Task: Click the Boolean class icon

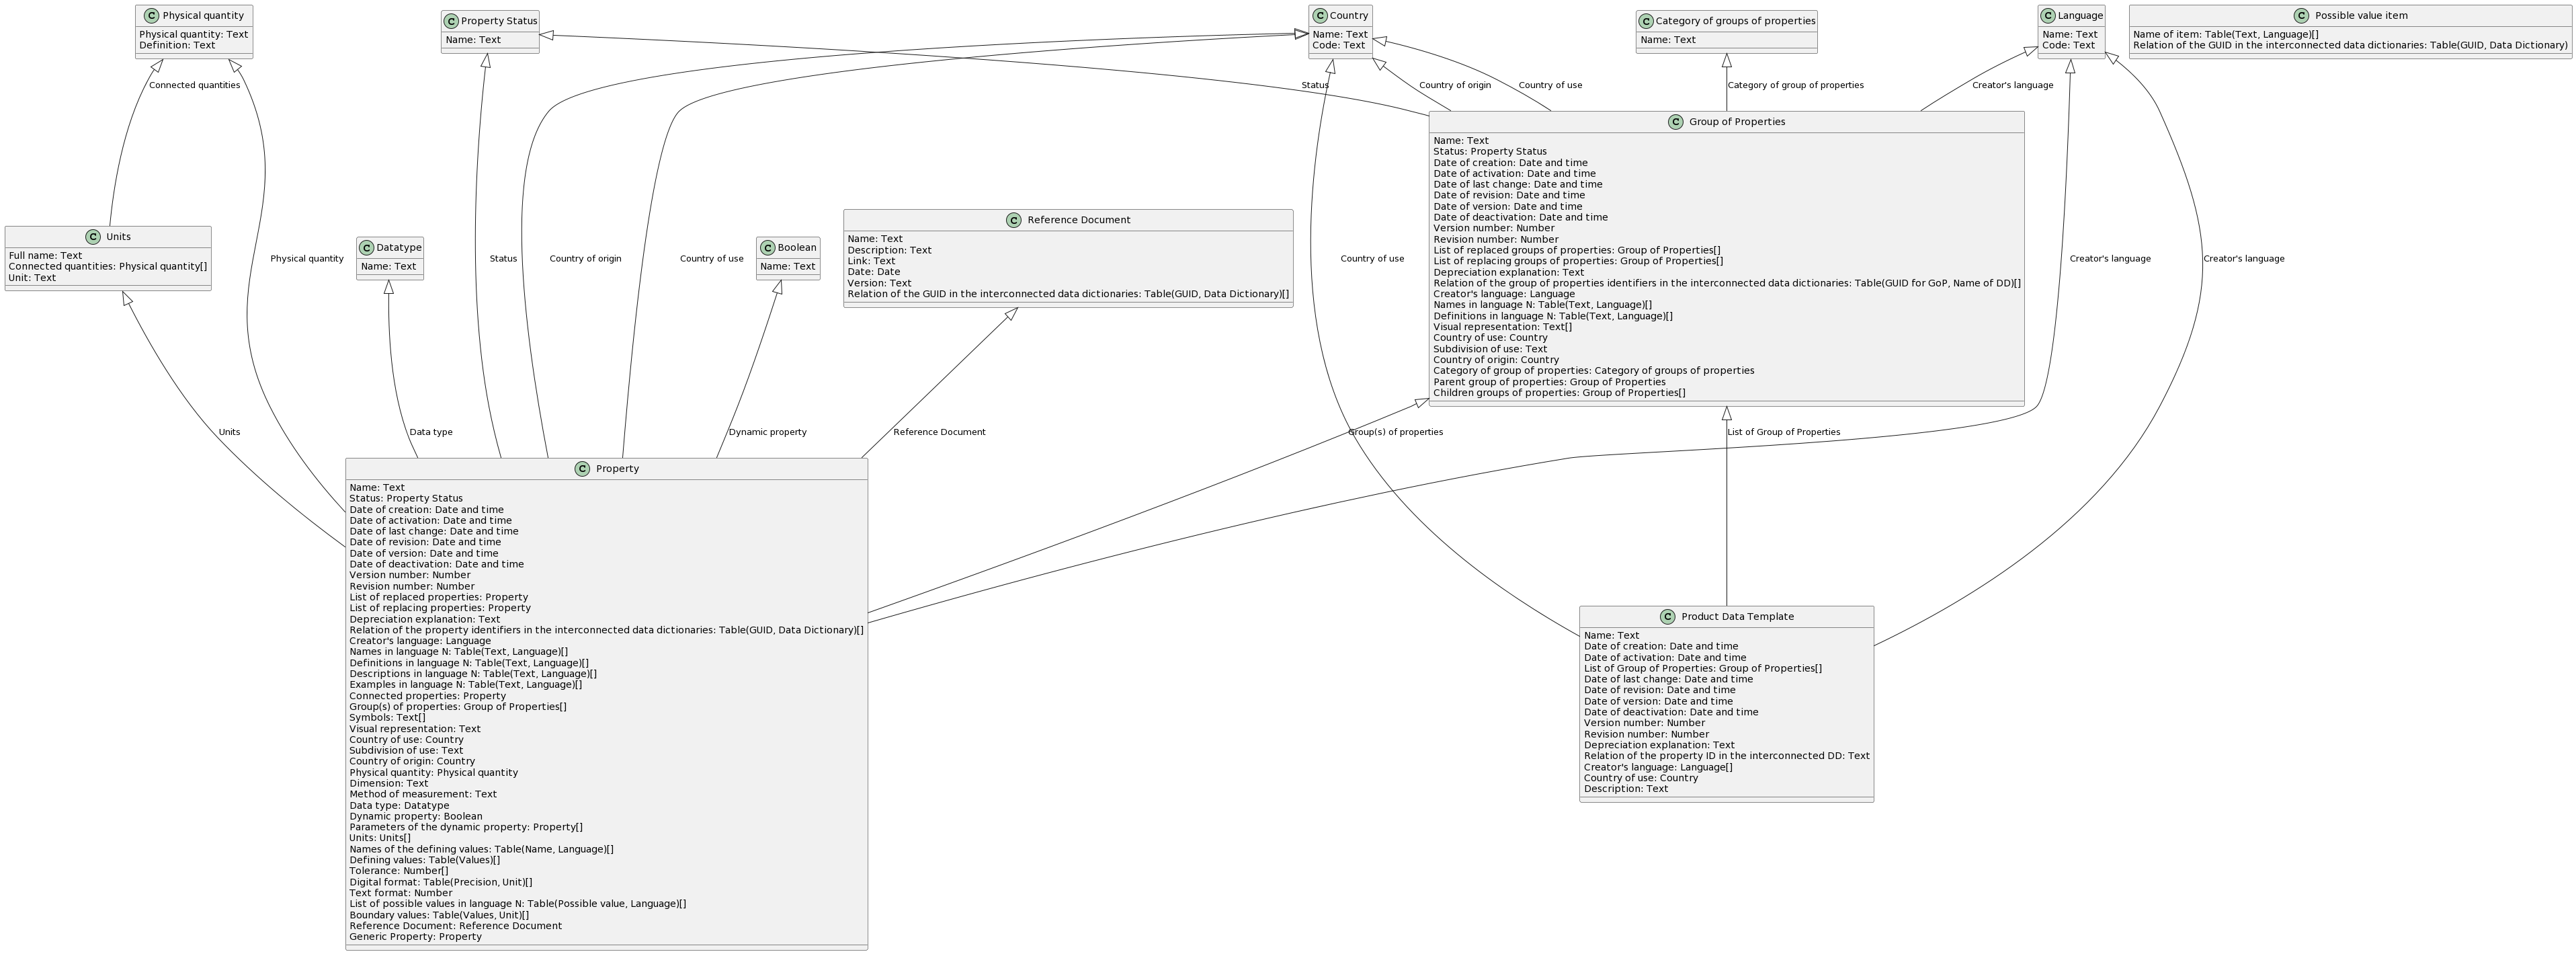Action: pyautogui.click(x=767, y=247)
